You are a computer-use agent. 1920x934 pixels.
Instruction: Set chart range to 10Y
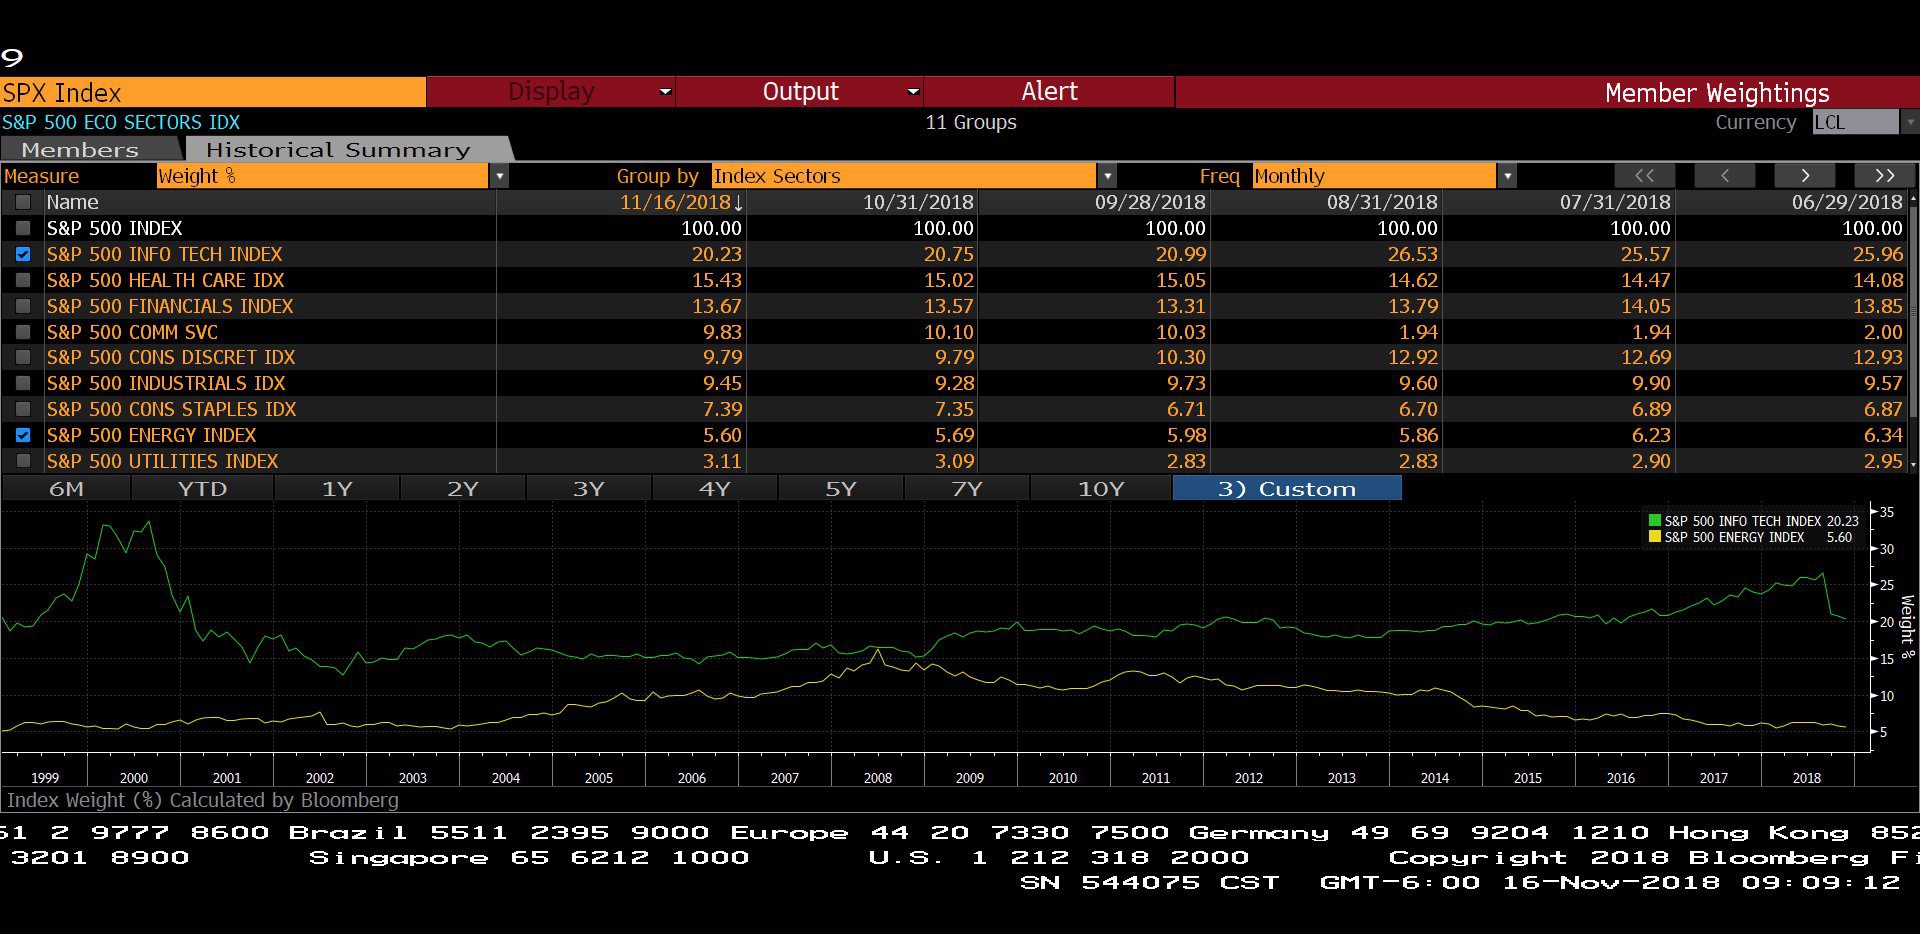click(x=1101, y=489)
